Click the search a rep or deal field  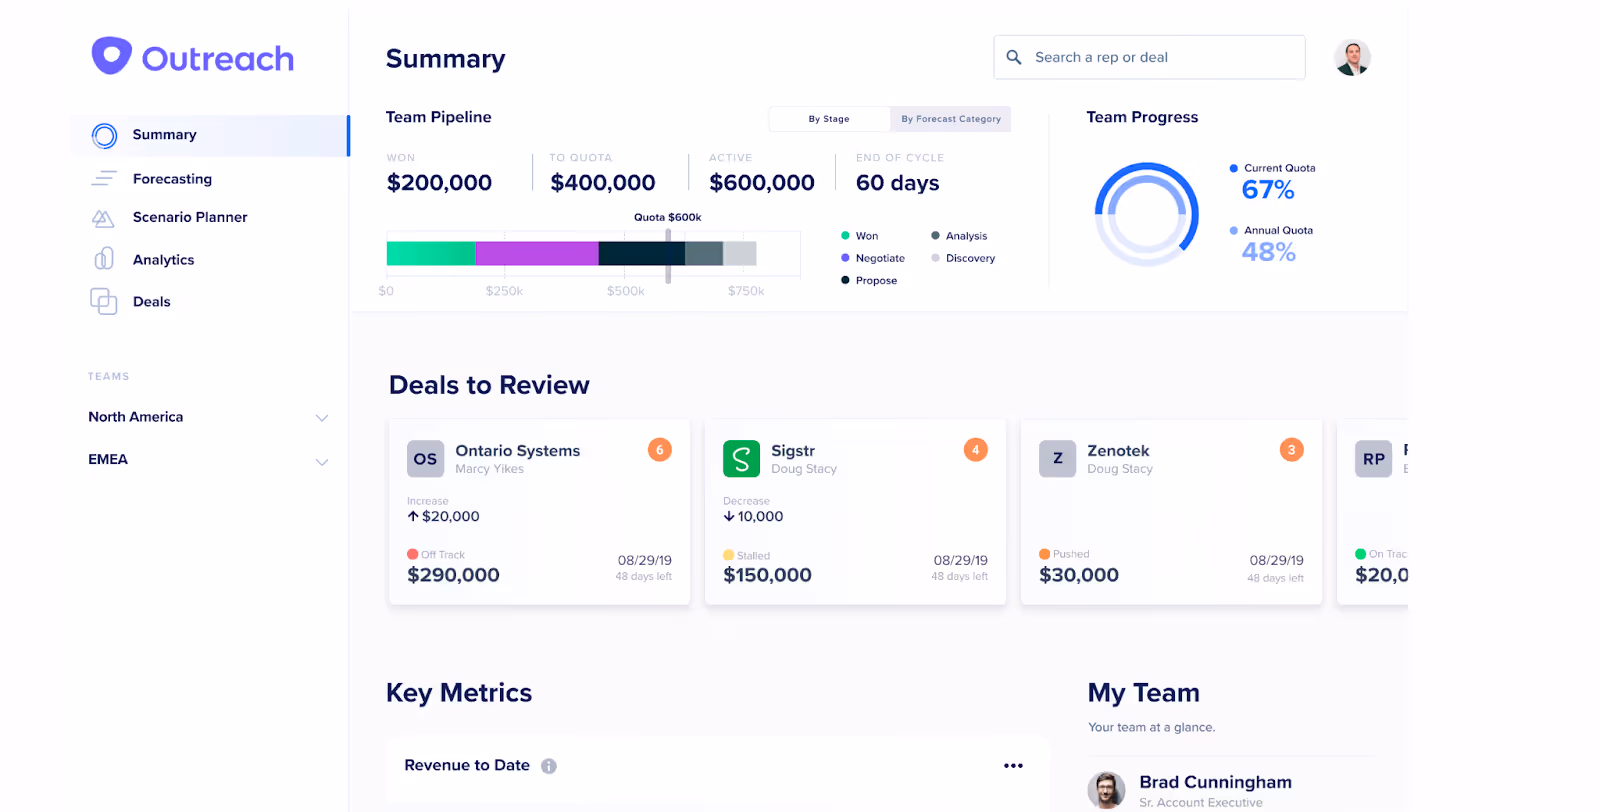1149,57
